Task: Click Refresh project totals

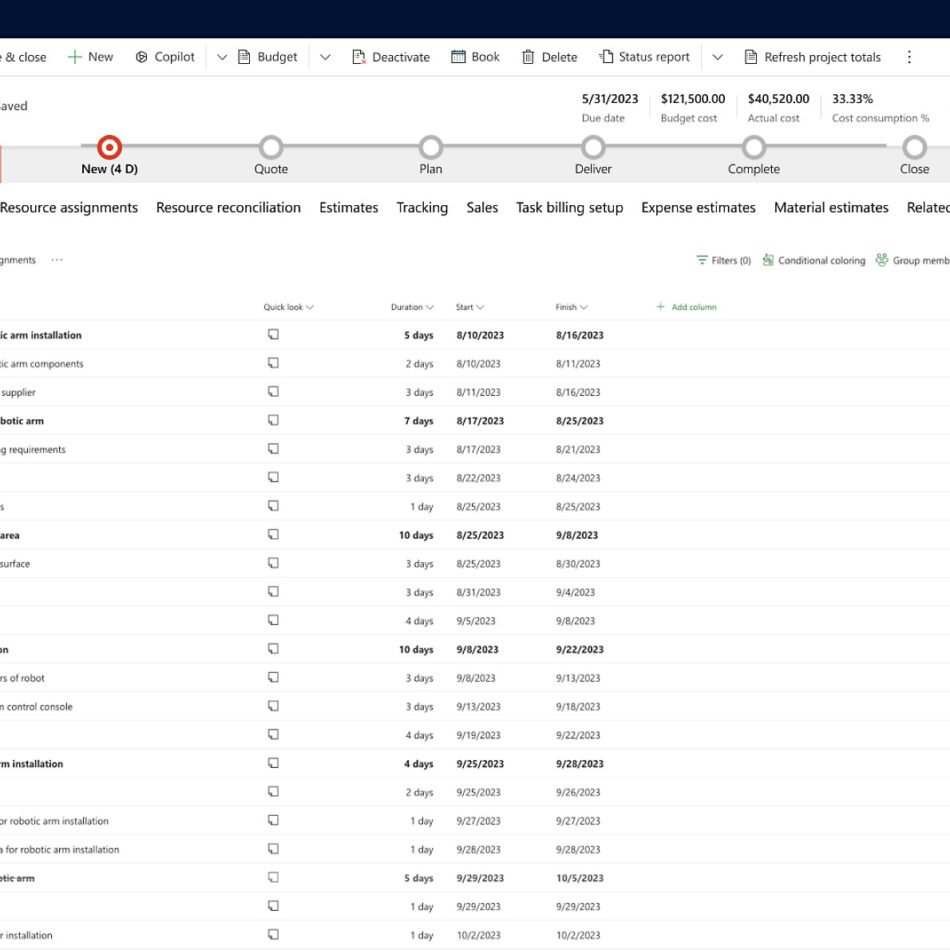Action: (812, 57)
